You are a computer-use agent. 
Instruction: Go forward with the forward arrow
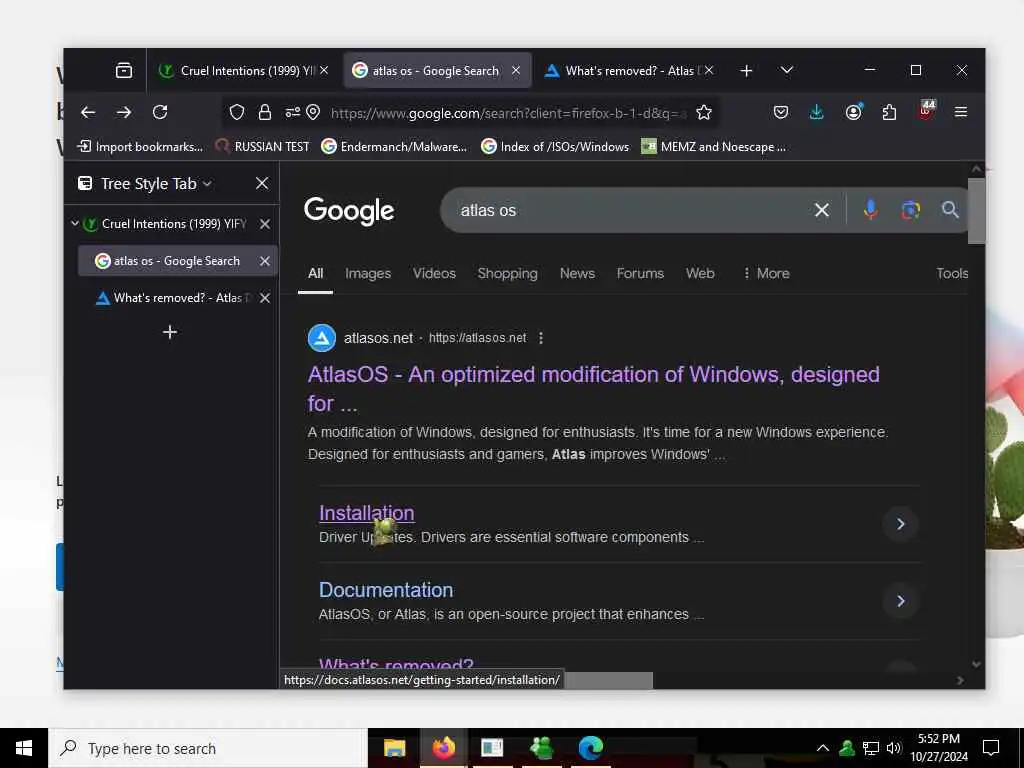coord(123,112)
